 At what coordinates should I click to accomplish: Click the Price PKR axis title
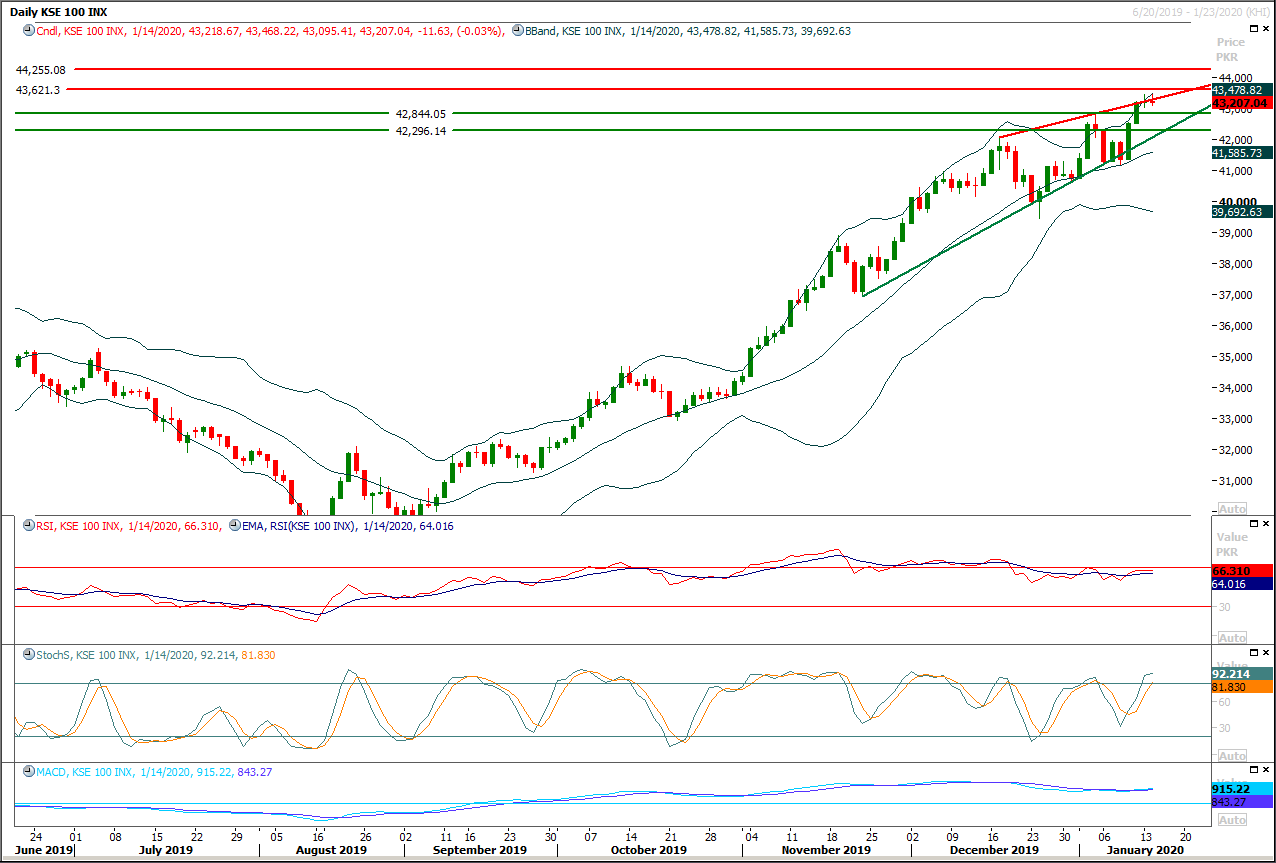1231,50
